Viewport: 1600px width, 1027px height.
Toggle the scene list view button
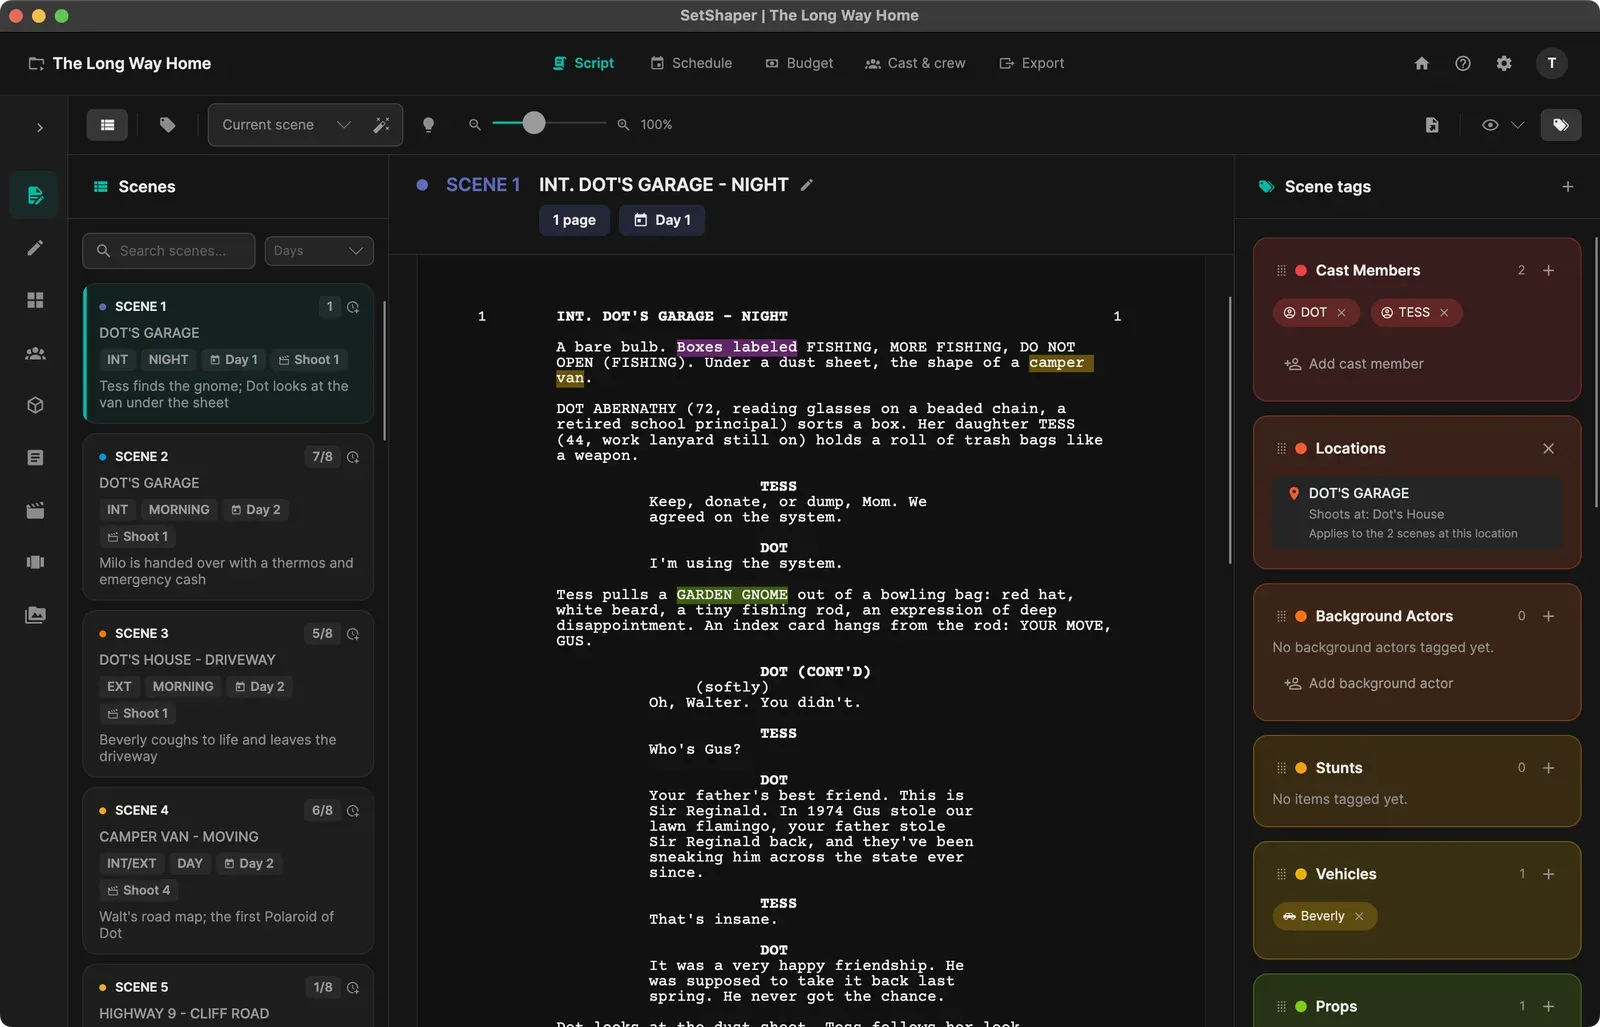pos(107,125)
